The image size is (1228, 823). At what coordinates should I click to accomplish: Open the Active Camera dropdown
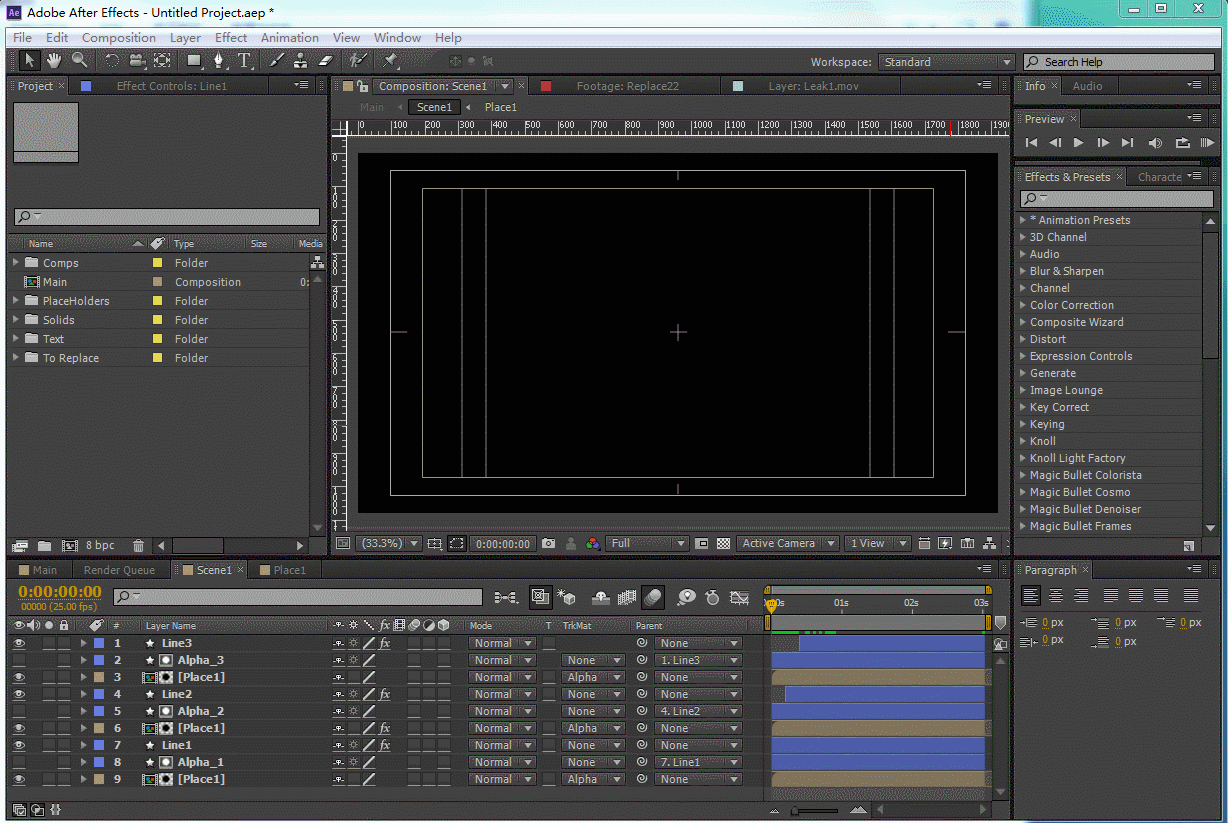(788, 543)
